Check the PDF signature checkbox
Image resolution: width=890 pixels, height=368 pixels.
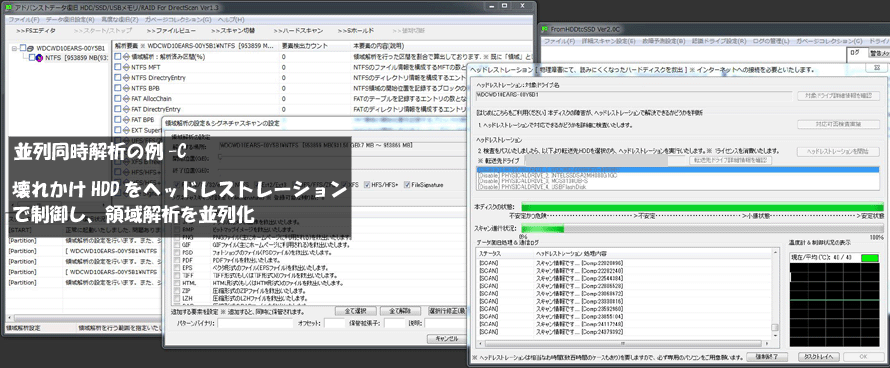(x=177, y=260)
